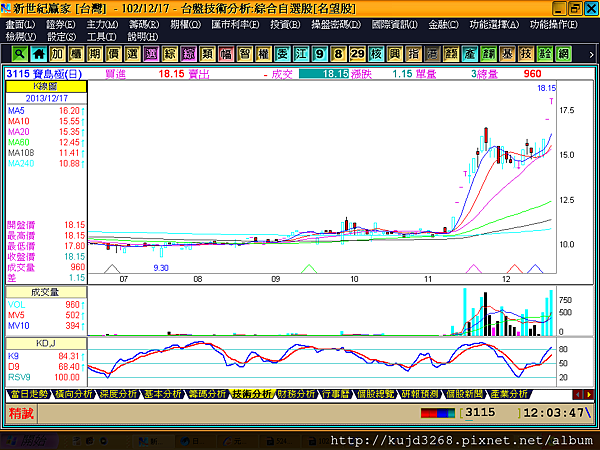600x450 pixels.
Task: Open the 主力(M) menu
Action: point(102,24)
